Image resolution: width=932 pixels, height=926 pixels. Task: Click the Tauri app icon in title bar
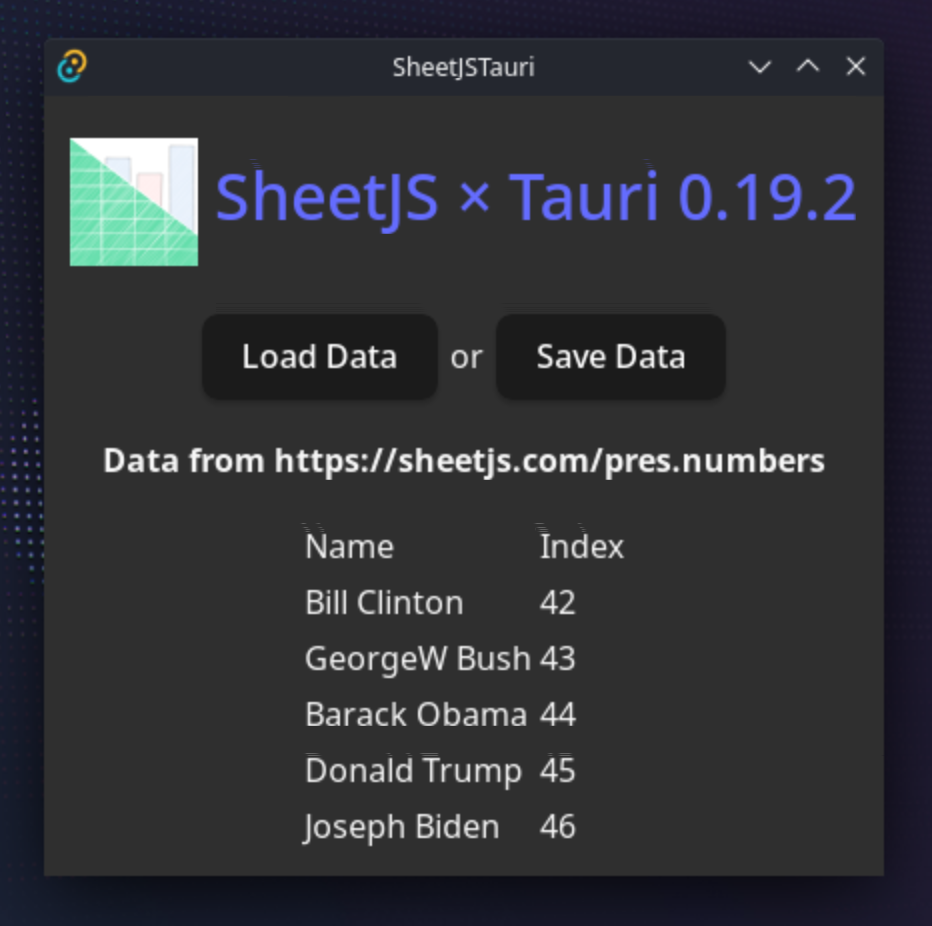click(x=72, y=67)
